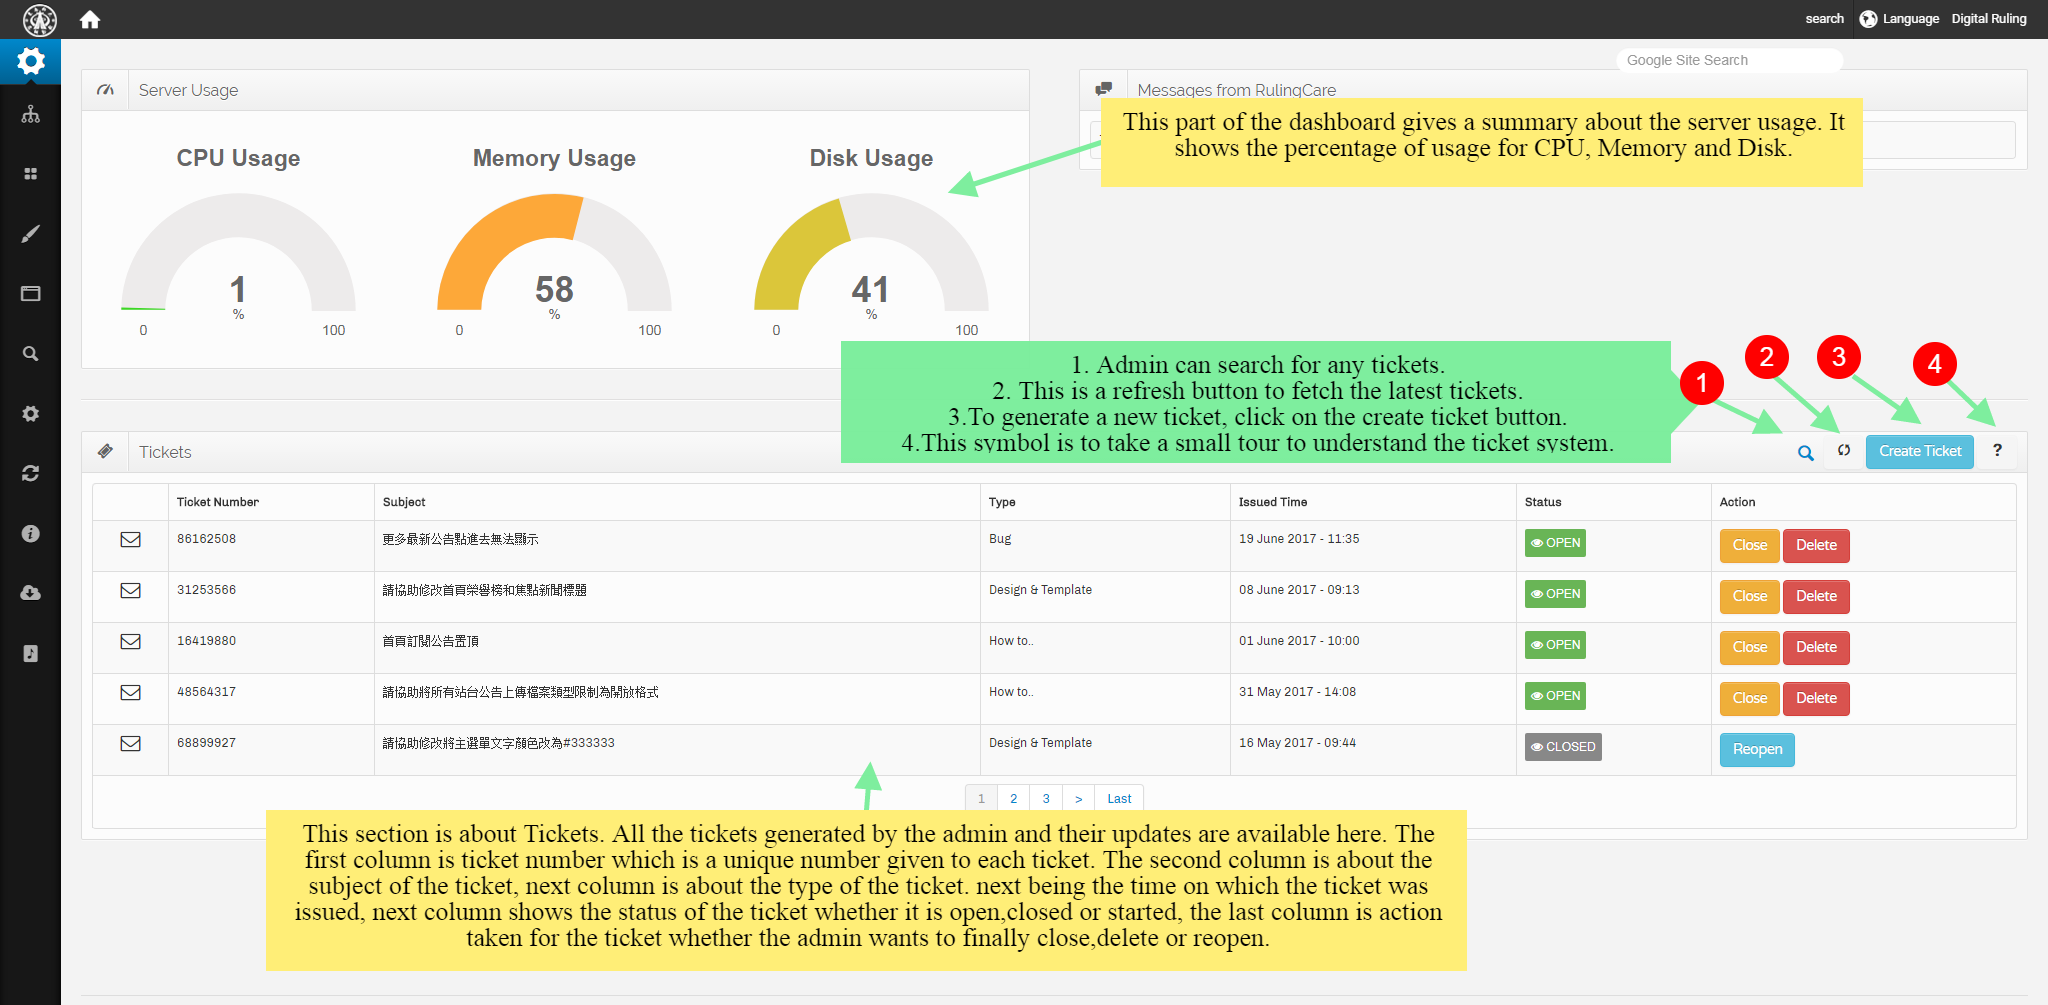Click the sidebar magnifier search icon
This screenshot has height=1005, width=2048.
[x=31, y=354]
